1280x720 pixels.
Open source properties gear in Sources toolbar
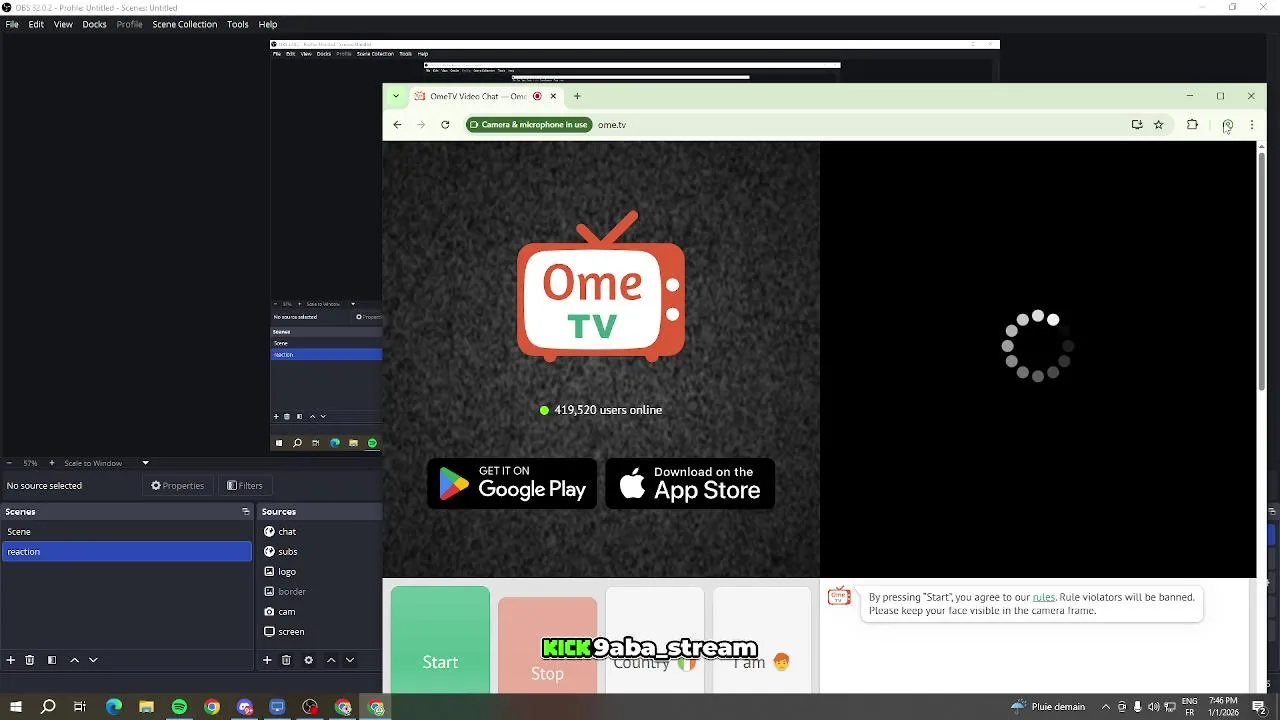pos(308,660)
